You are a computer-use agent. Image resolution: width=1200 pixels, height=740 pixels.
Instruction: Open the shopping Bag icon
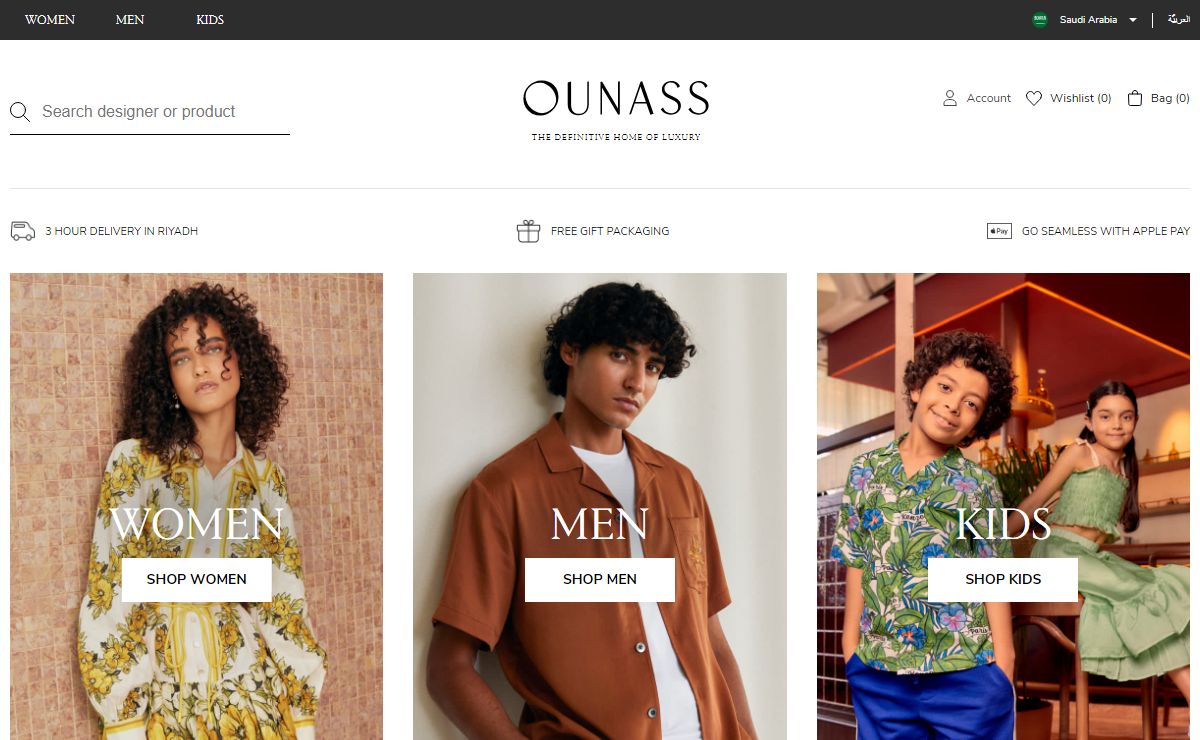tap(1135, 98)
